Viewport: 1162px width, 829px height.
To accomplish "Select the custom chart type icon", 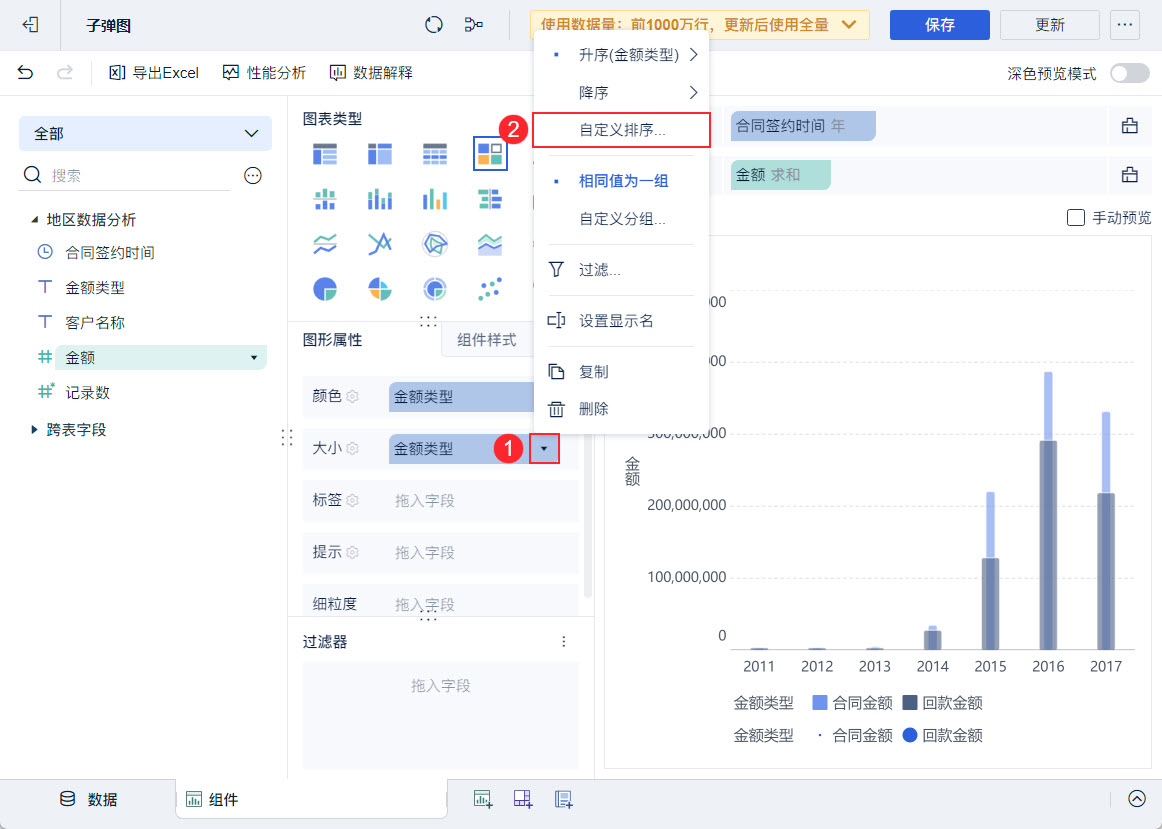I will click(x=490, y=154).
